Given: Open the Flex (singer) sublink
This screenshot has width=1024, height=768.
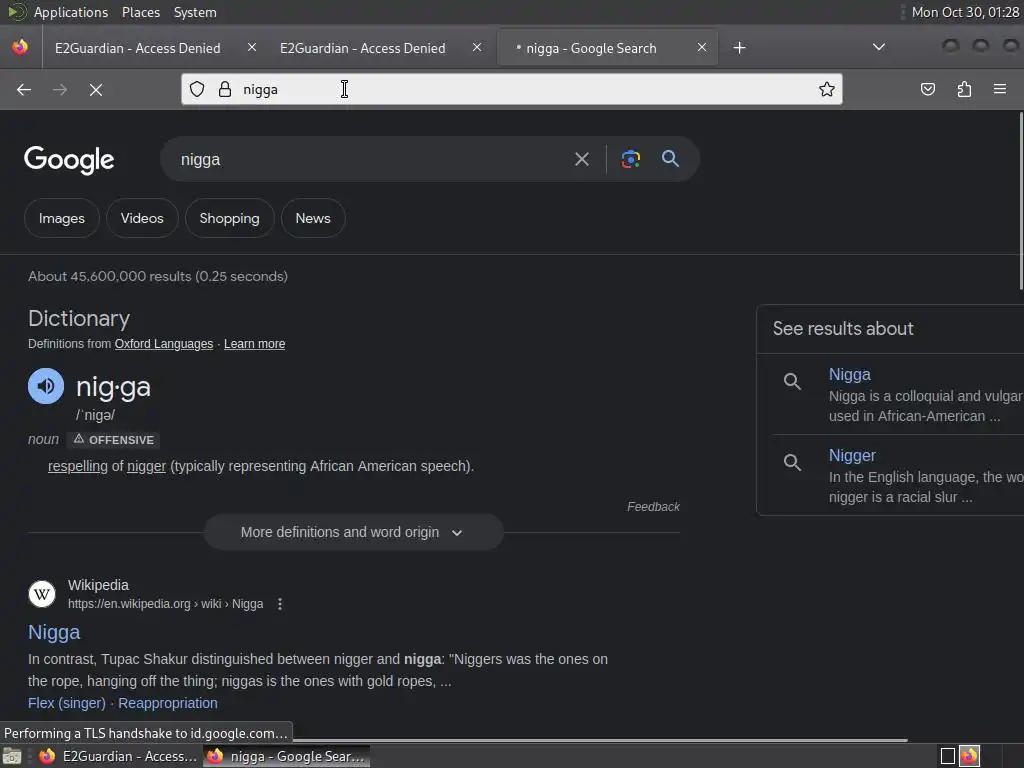Looking at the screenshot, I should [x=67, y=703].
